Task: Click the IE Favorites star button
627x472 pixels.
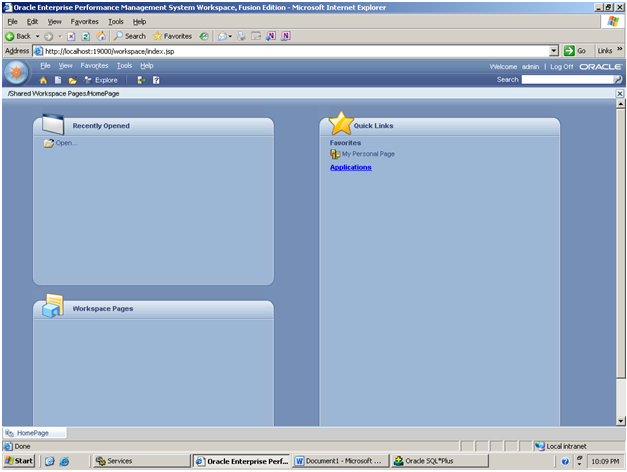Action: pos(173,36)
